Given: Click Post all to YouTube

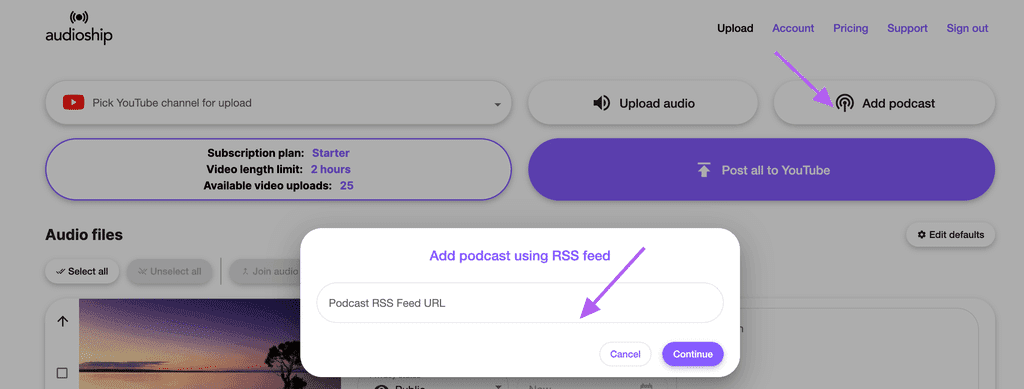Looking at the screenshot, I should 761,170.
